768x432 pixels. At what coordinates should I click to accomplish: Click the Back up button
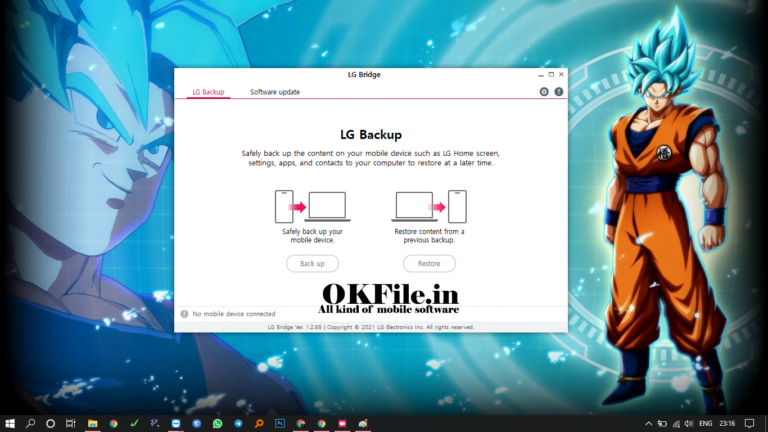[x=312, y=264]
